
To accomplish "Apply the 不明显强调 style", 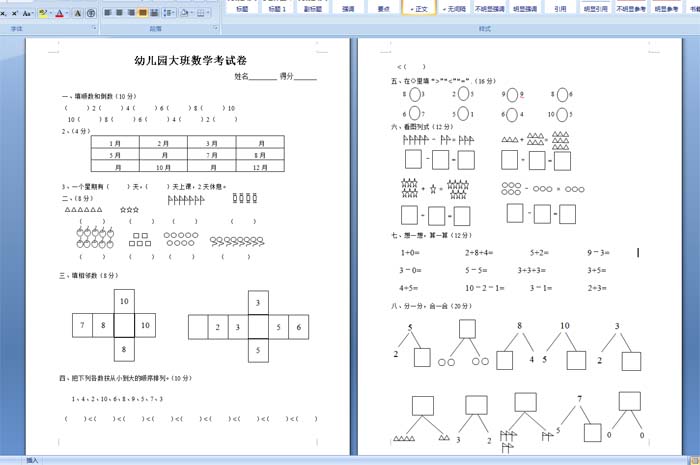I will [x=489, y=8].
